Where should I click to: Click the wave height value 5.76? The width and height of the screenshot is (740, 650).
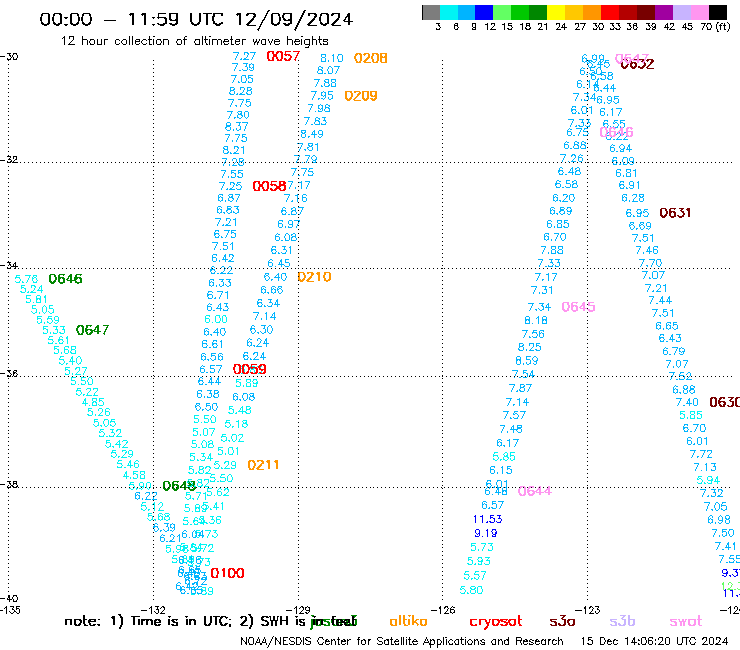pyautogui.click(x=26, y=279)
